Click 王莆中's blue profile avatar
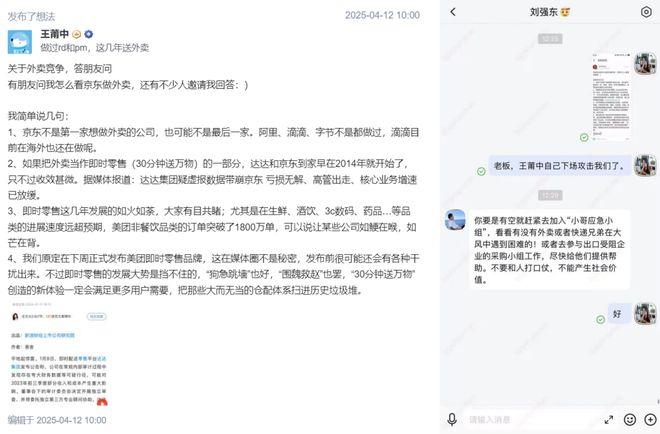The width and height of the screenshot is (660, 434). [20, 42]
